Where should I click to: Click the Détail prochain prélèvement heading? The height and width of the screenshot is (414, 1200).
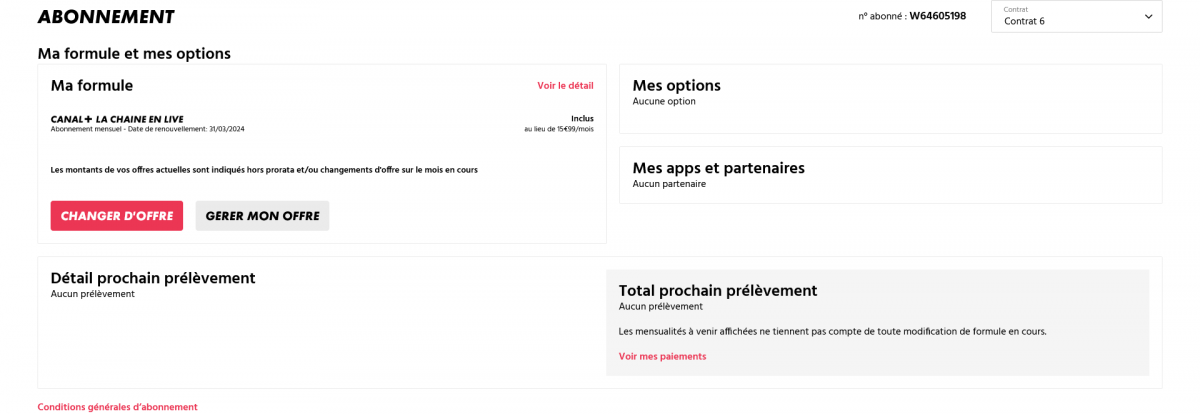[153, 278]
